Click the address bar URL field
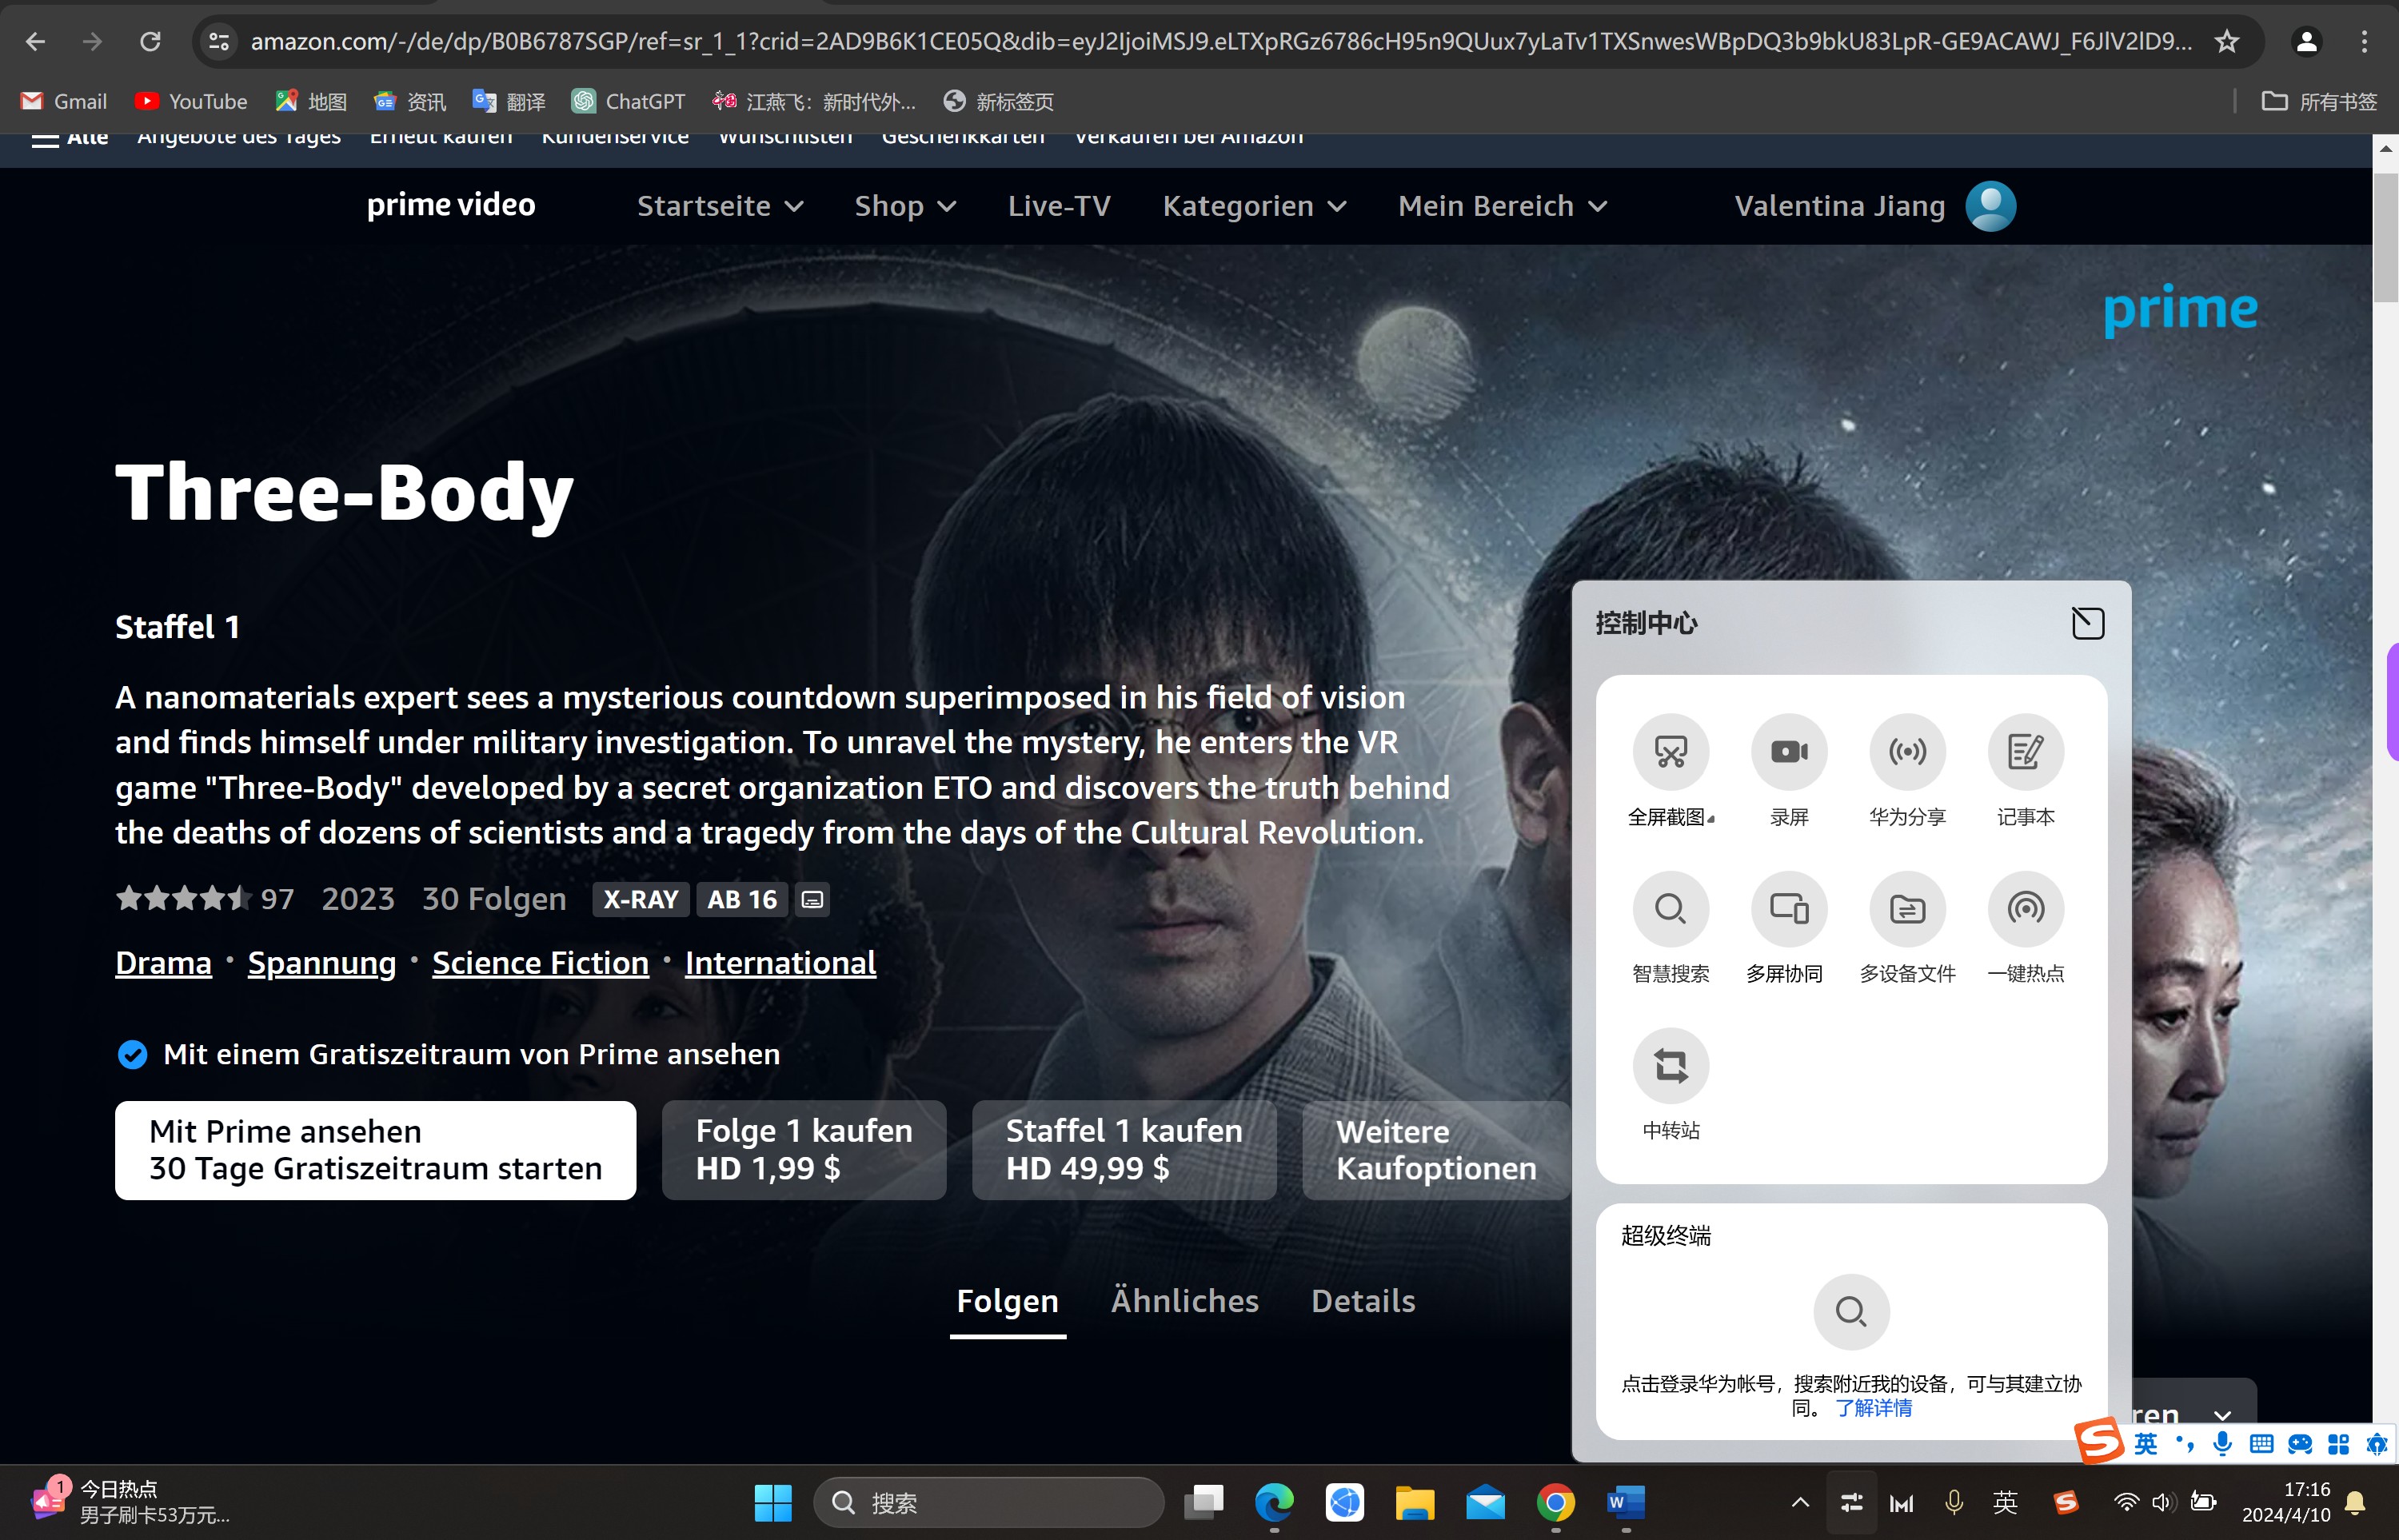 (x=1220, y=41)
